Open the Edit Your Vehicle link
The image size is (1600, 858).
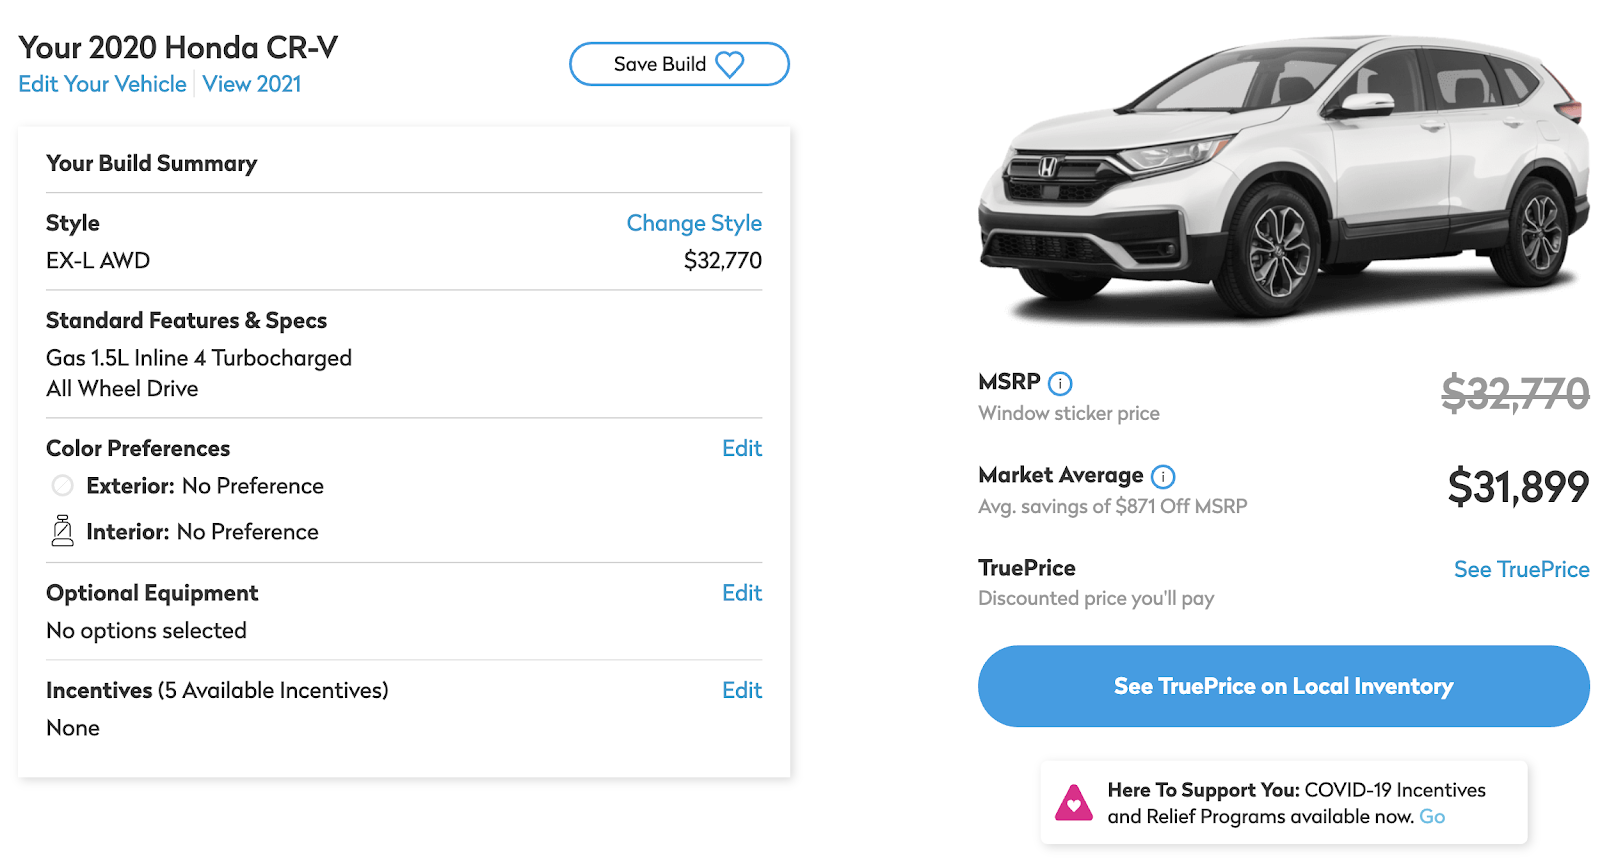[x=100, y=84]
